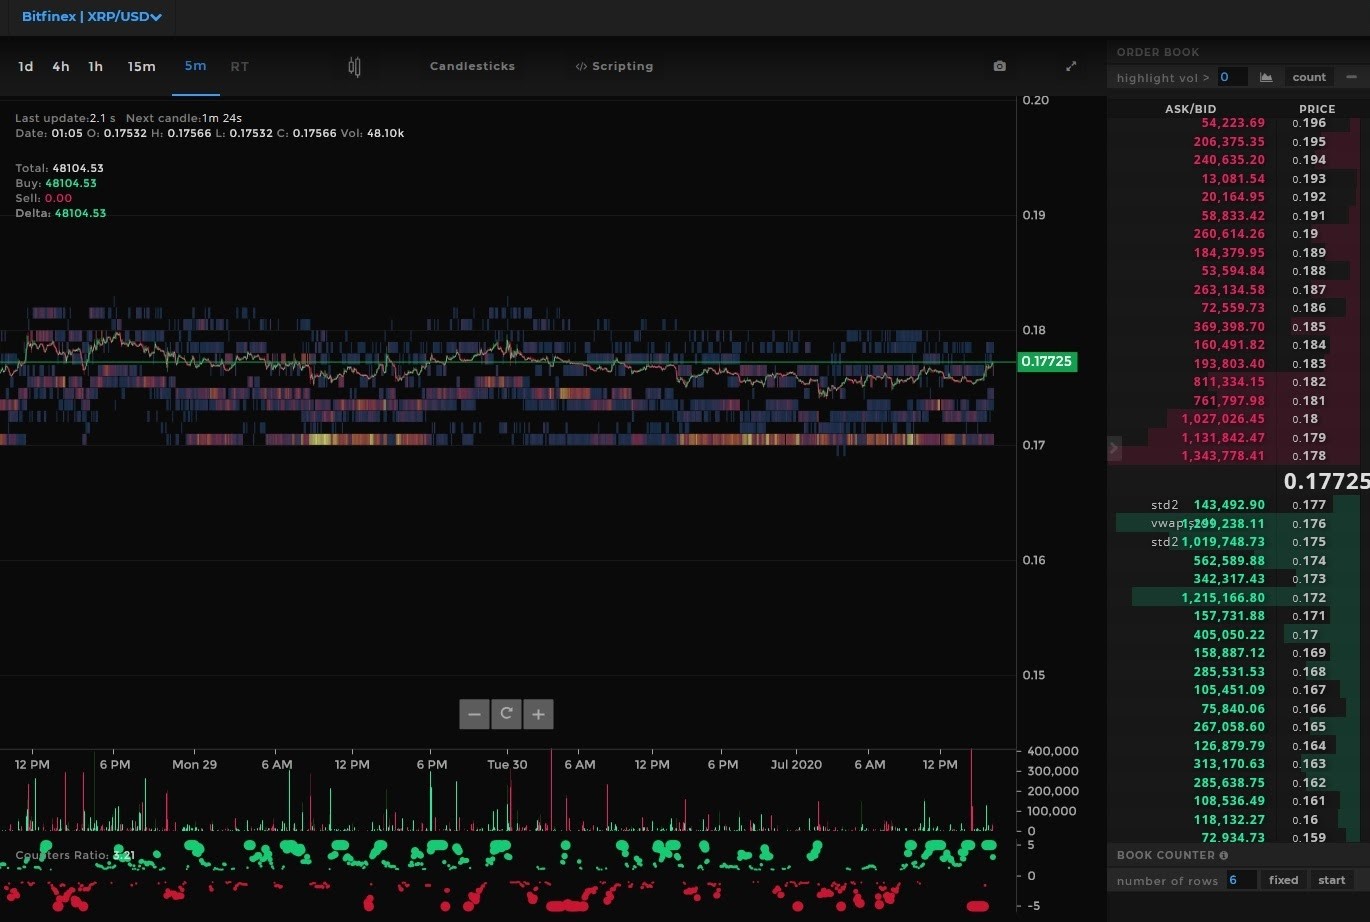1370x922 pixels.
Task: Click the current price label 0.17725 on chart
Action: coord(1047,362)
